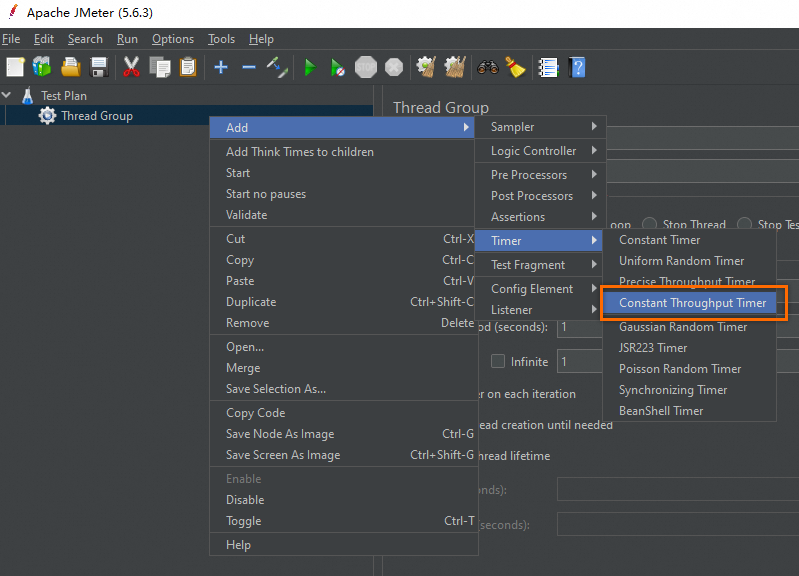Viewport: 799px width, 576px height.
Task: Select Thread Group tree item
Action: point(97,116)
